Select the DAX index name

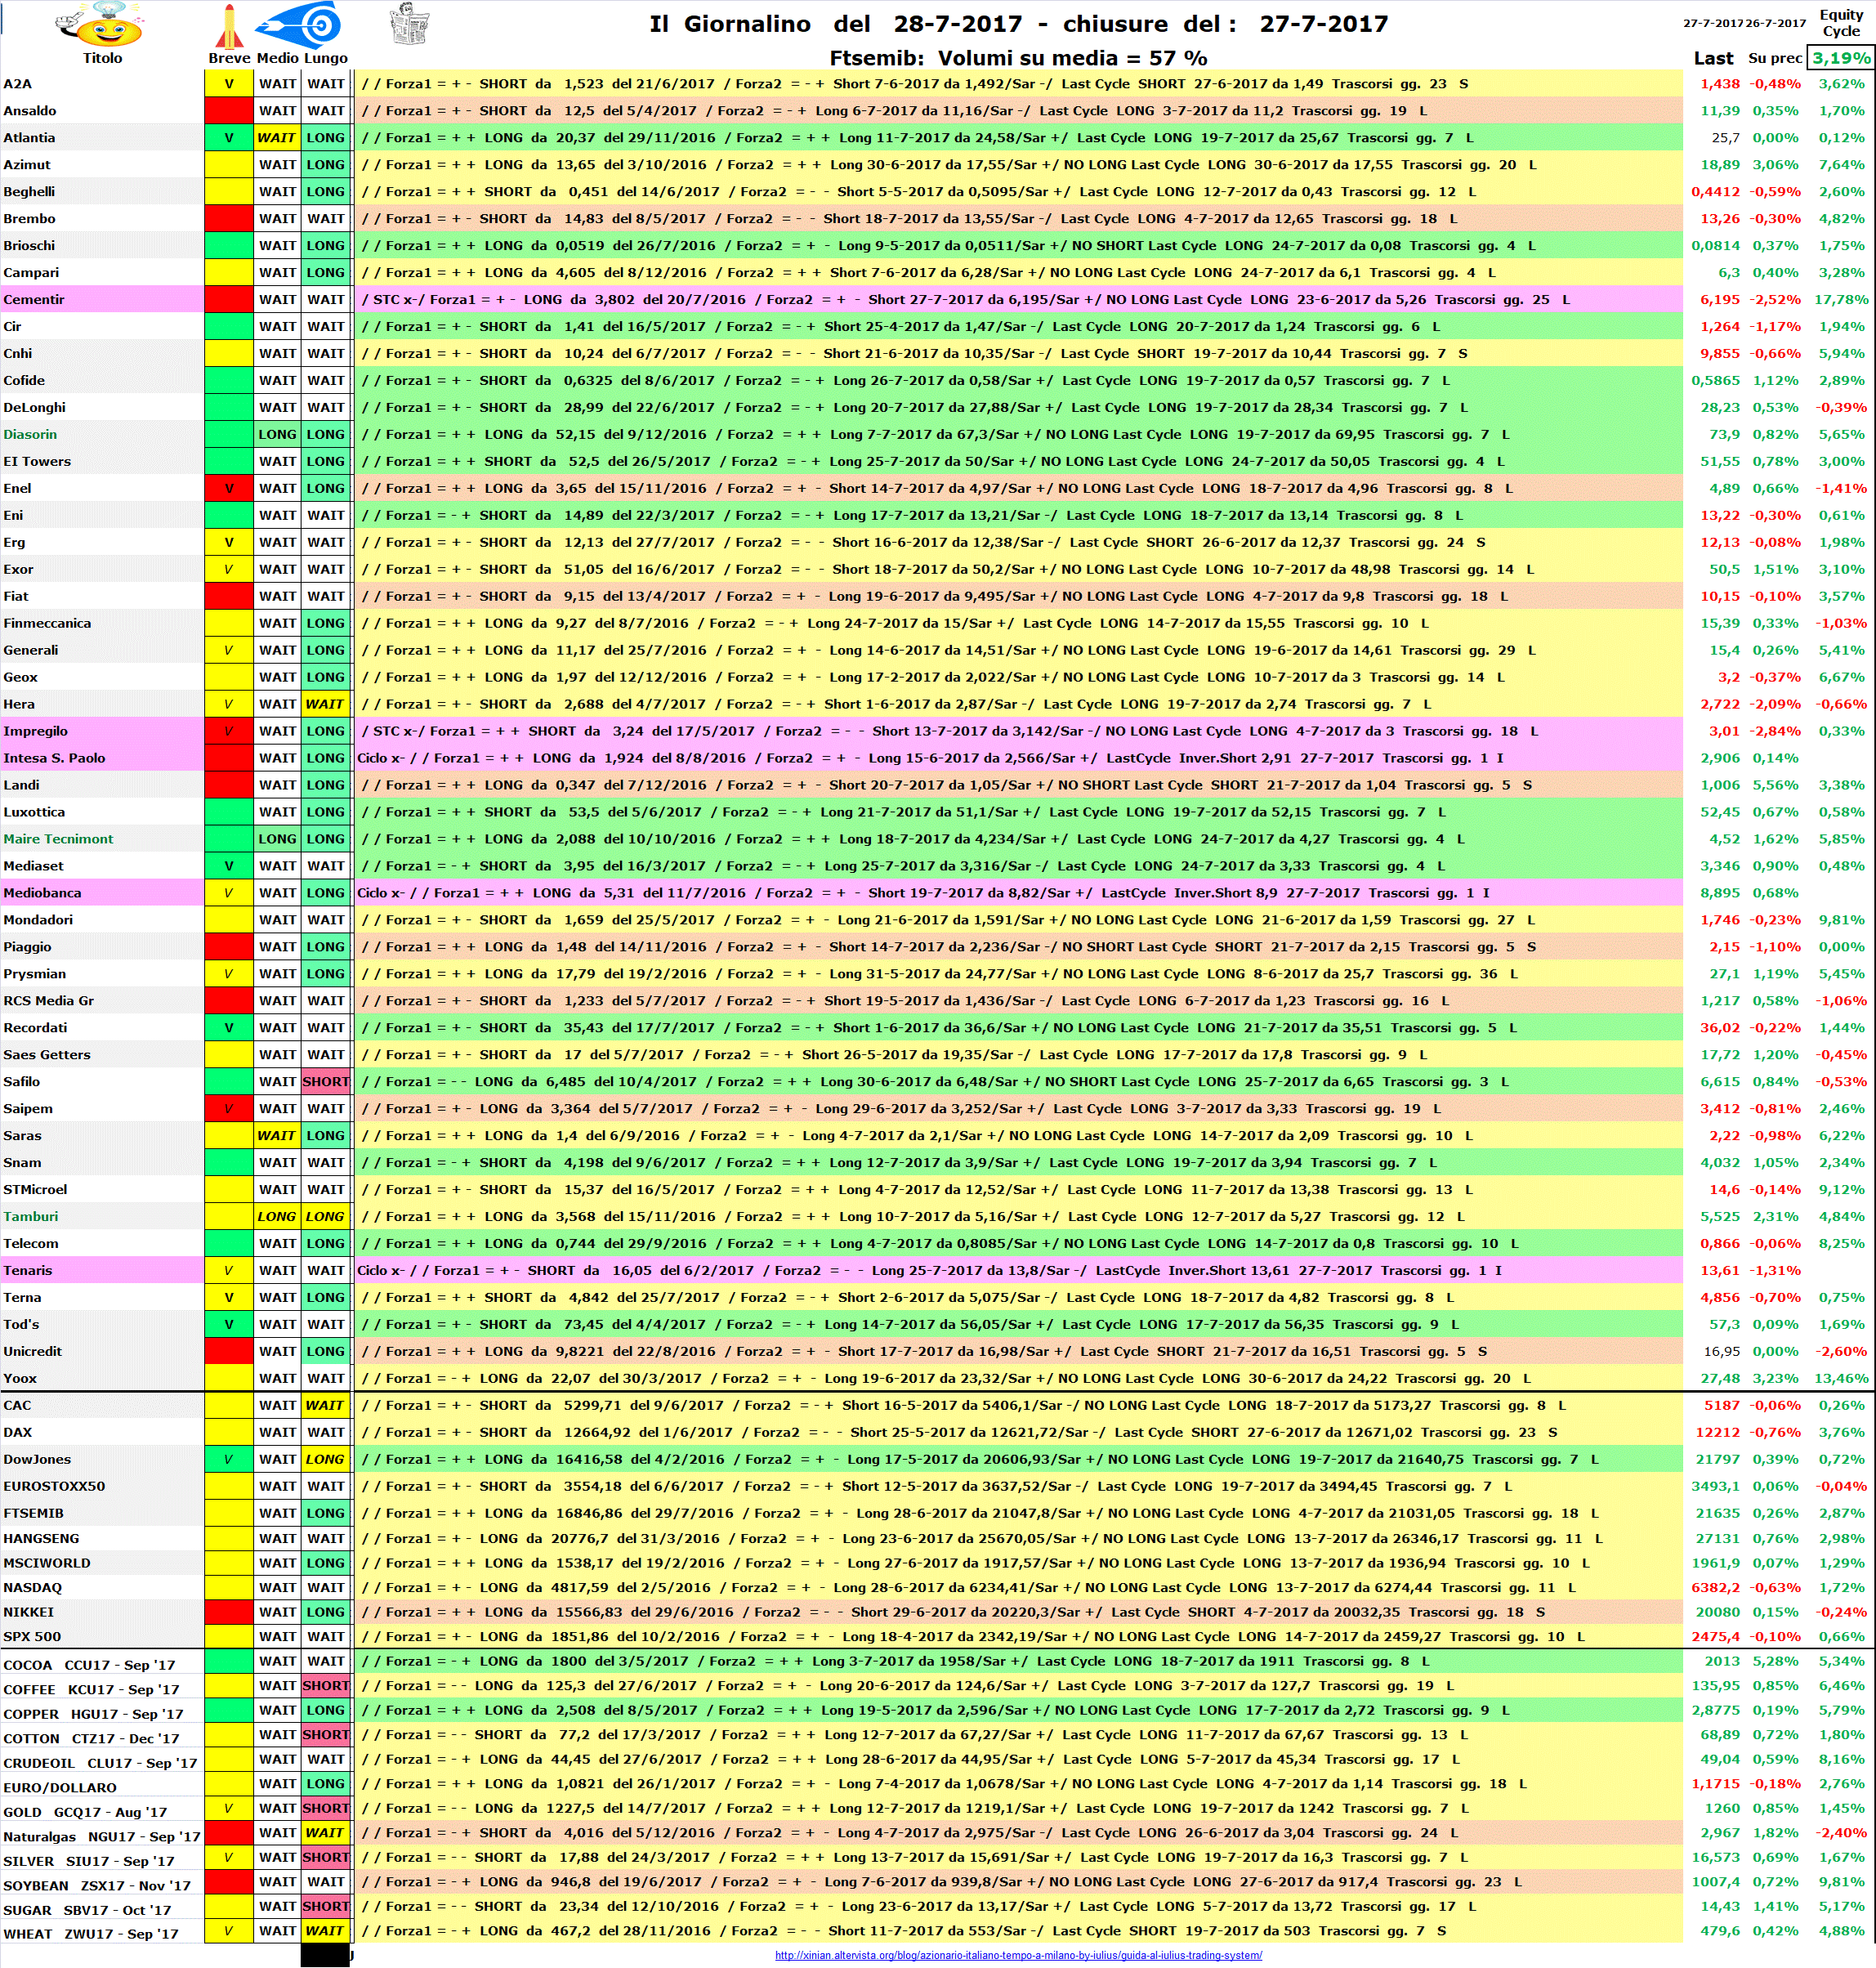(17, 1433)
